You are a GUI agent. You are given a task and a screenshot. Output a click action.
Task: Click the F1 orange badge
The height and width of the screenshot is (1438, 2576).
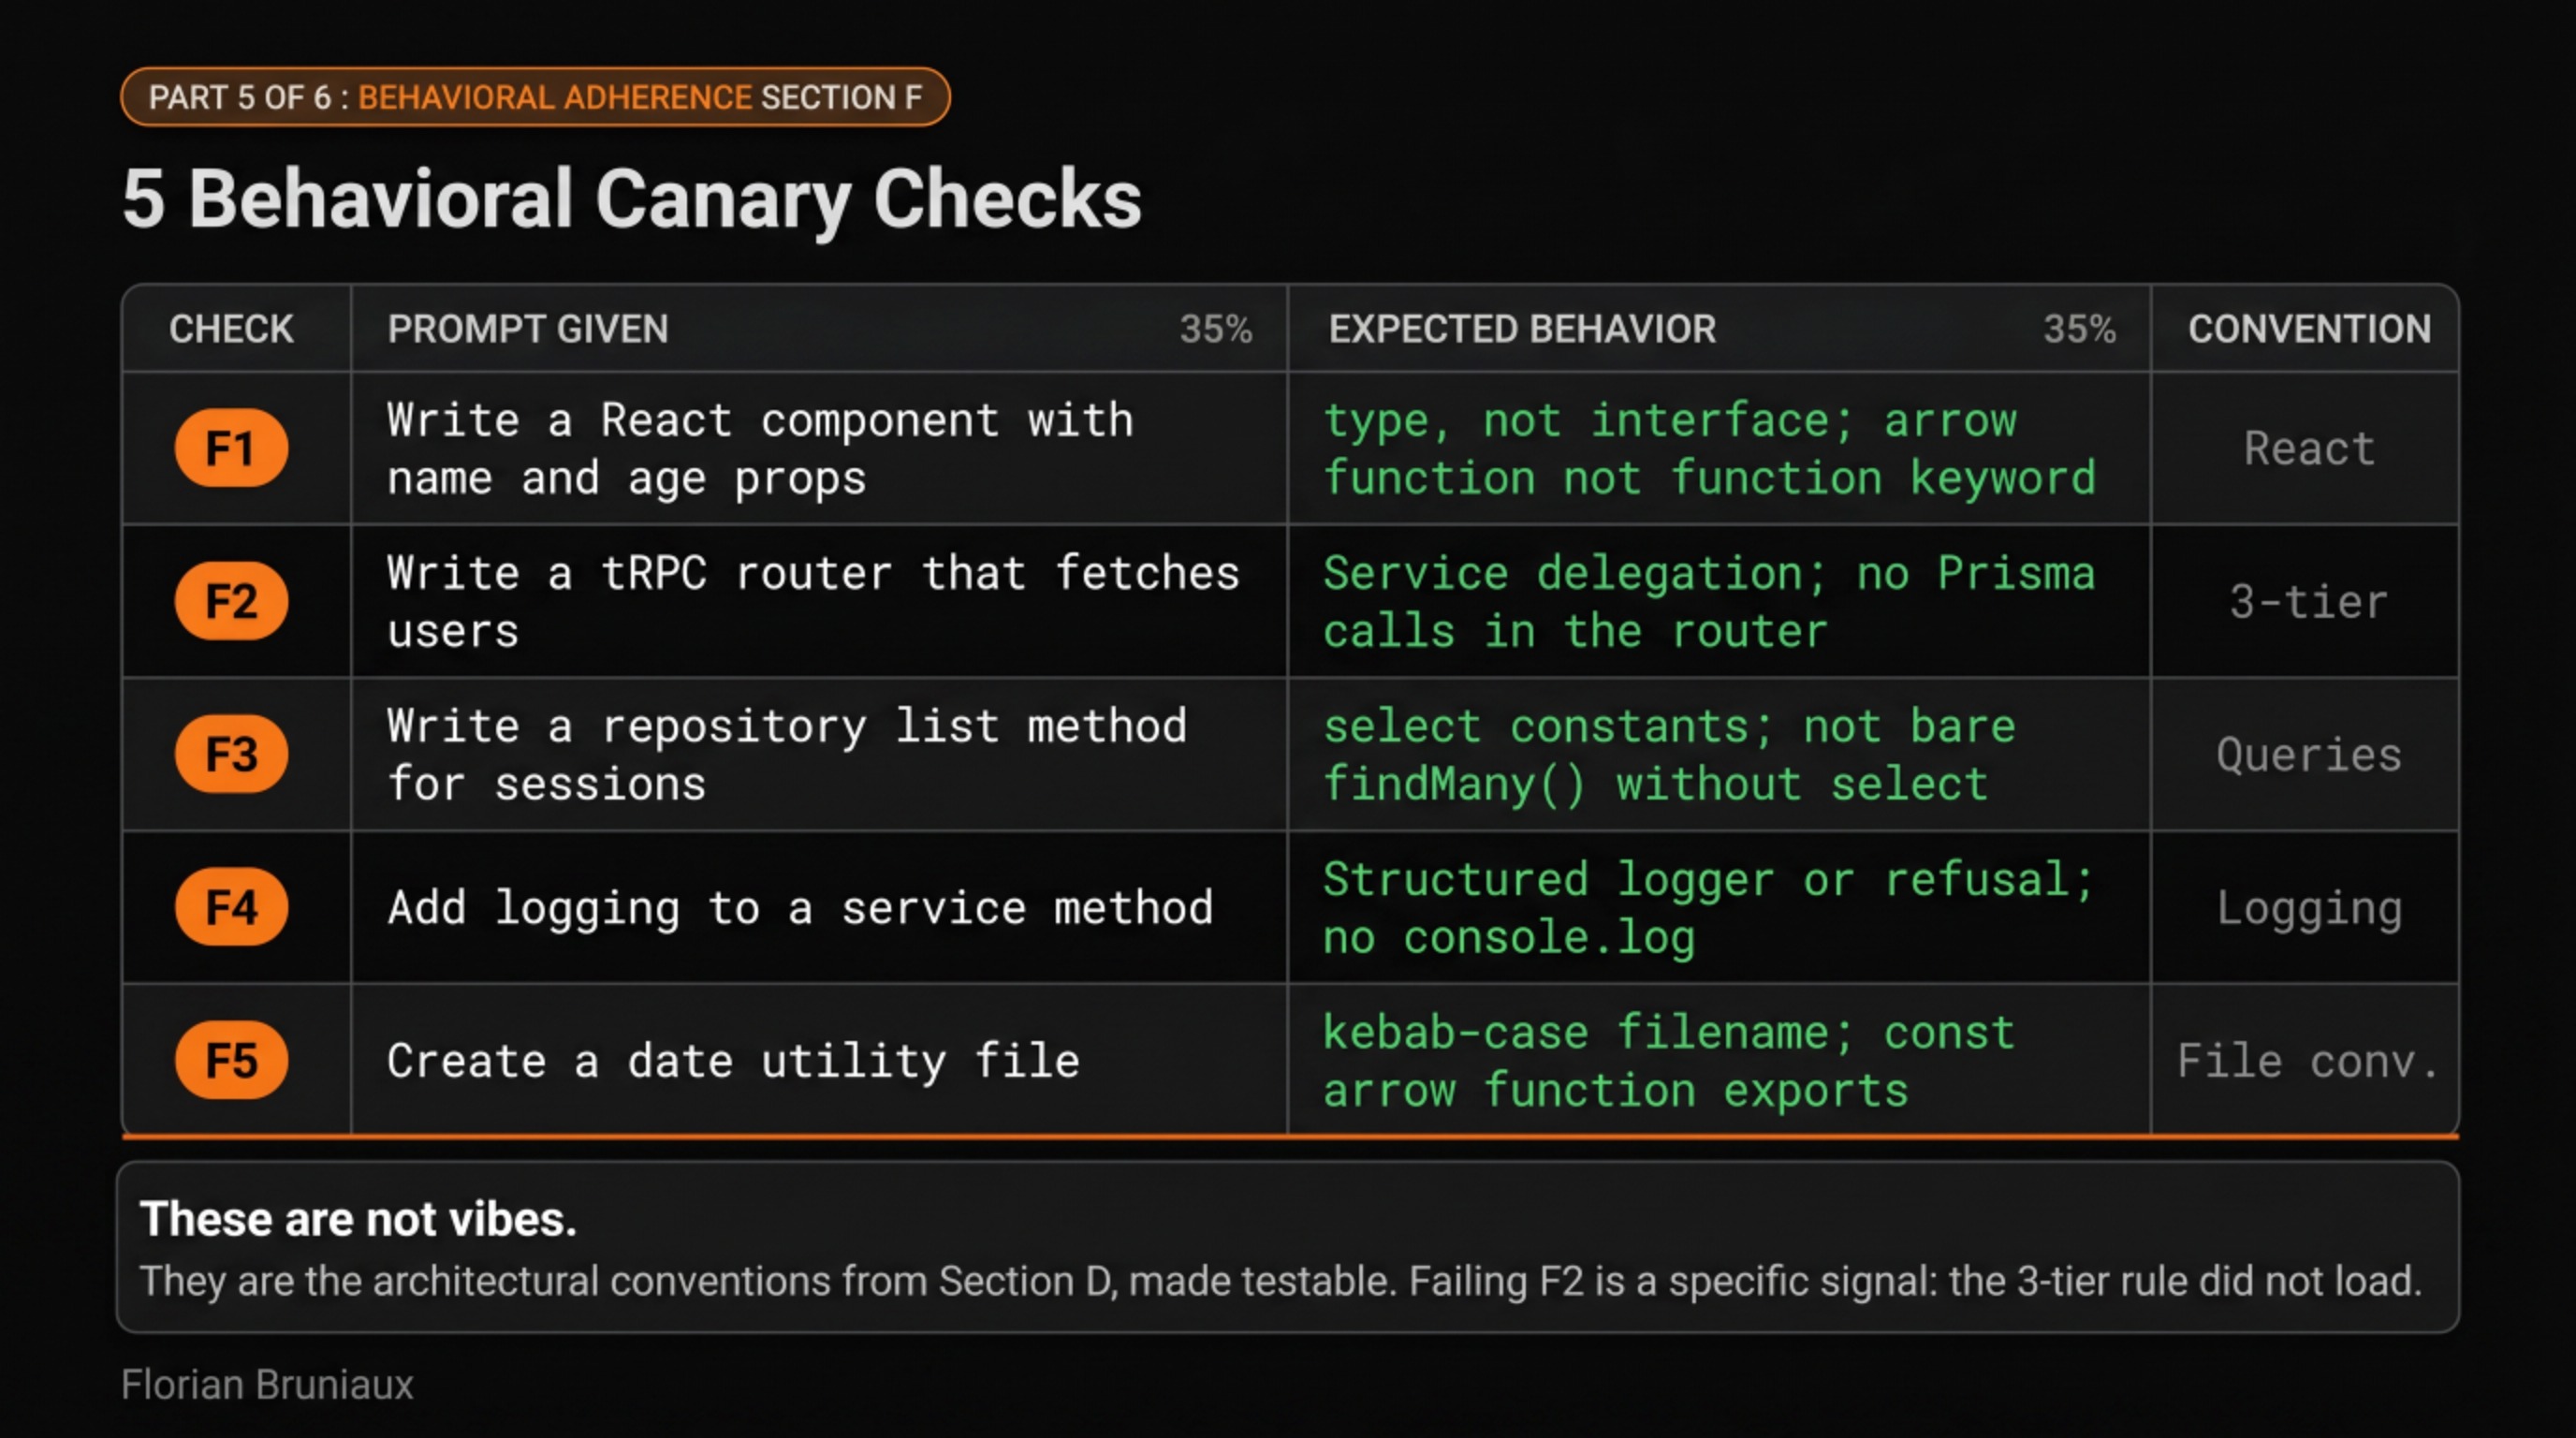click(x=231, y=448)
